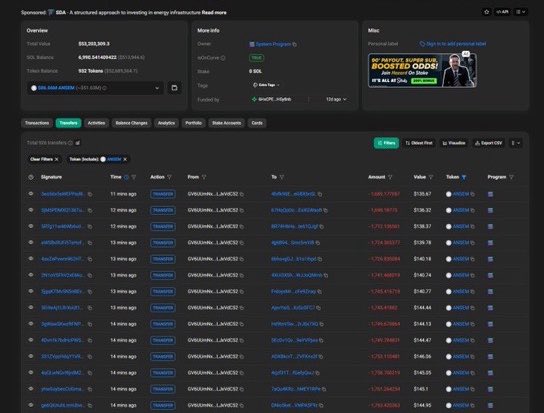Click the program icon in the $146.06 row

tap(490, 357)
